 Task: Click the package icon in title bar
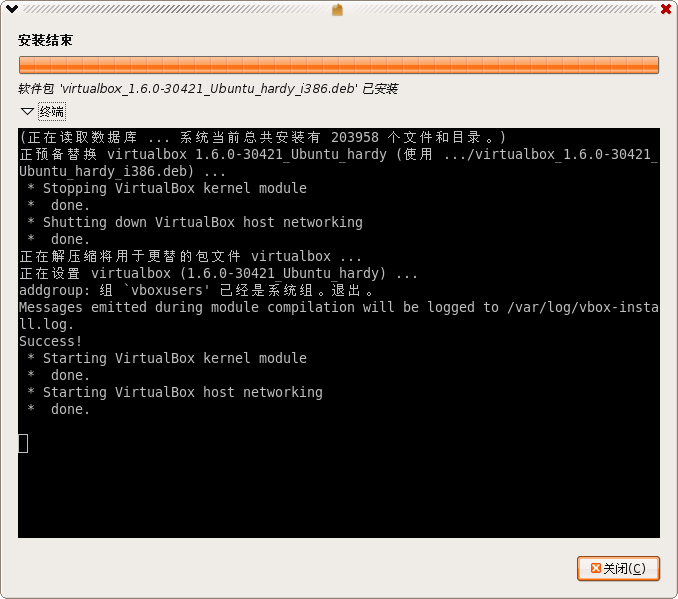tap(337, 9)
